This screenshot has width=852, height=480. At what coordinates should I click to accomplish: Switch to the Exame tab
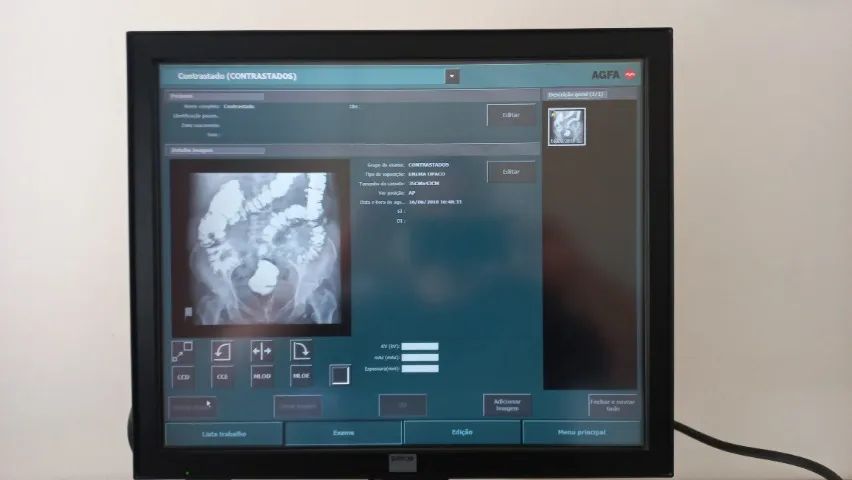tap(343, 433)
